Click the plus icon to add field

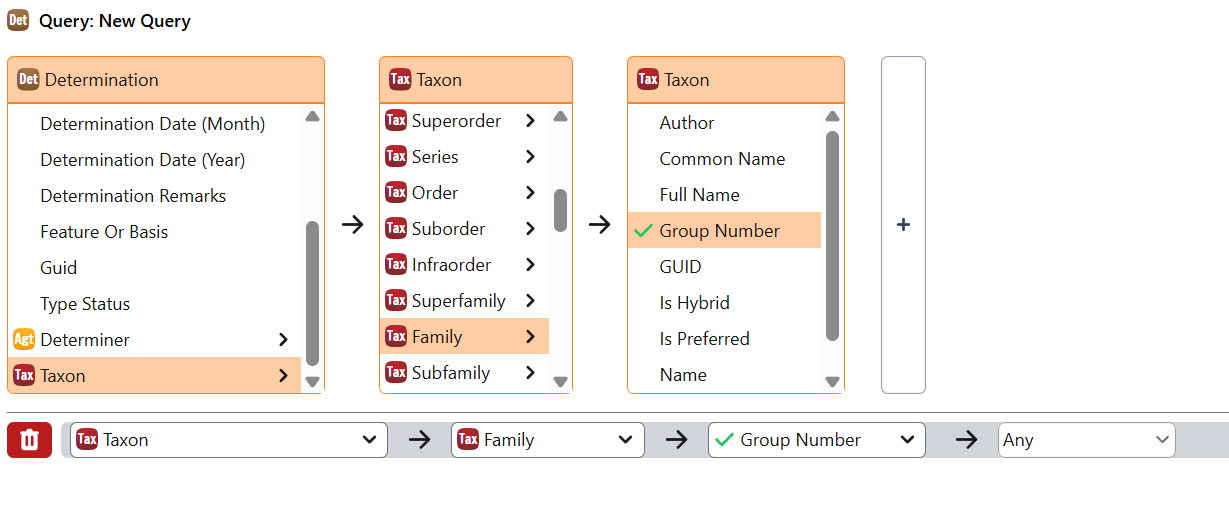click(x=903, y=225)
